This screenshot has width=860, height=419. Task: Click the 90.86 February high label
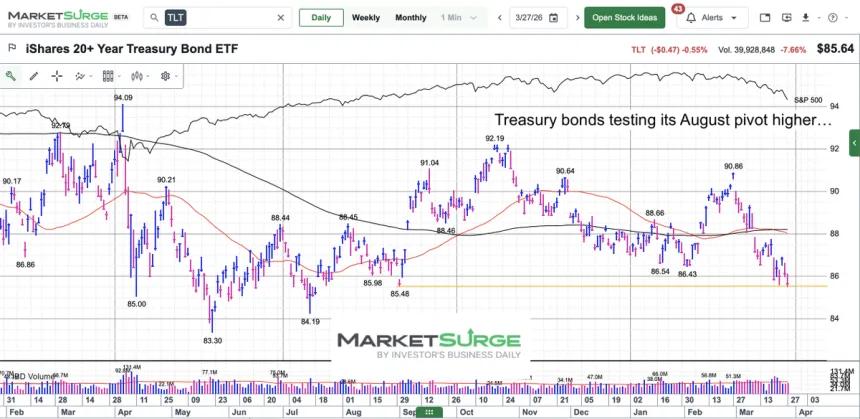coord(733,166)
